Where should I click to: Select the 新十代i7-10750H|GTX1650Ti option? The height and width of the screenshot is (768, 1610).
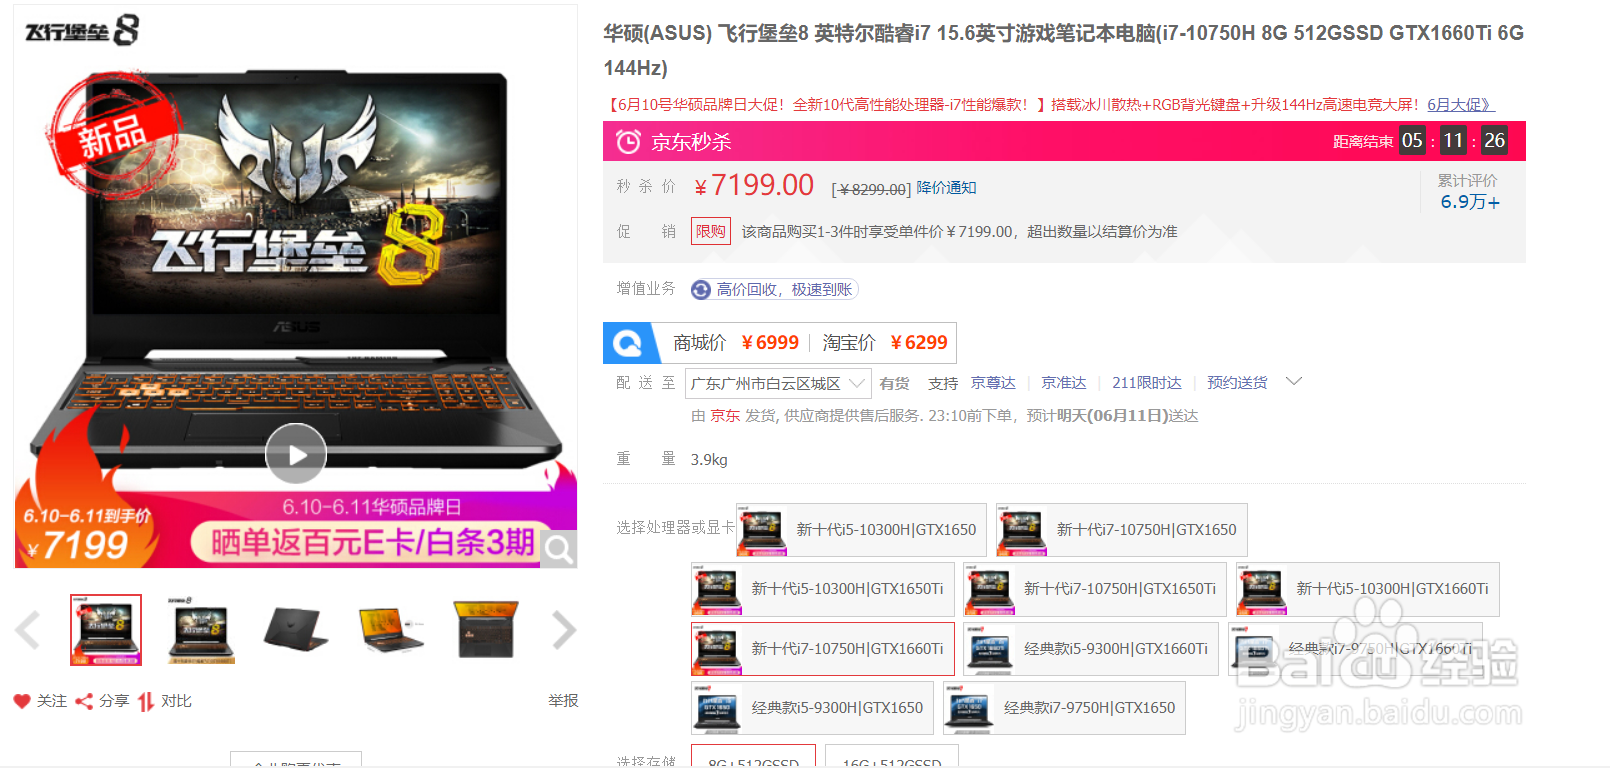point(1095,589)
